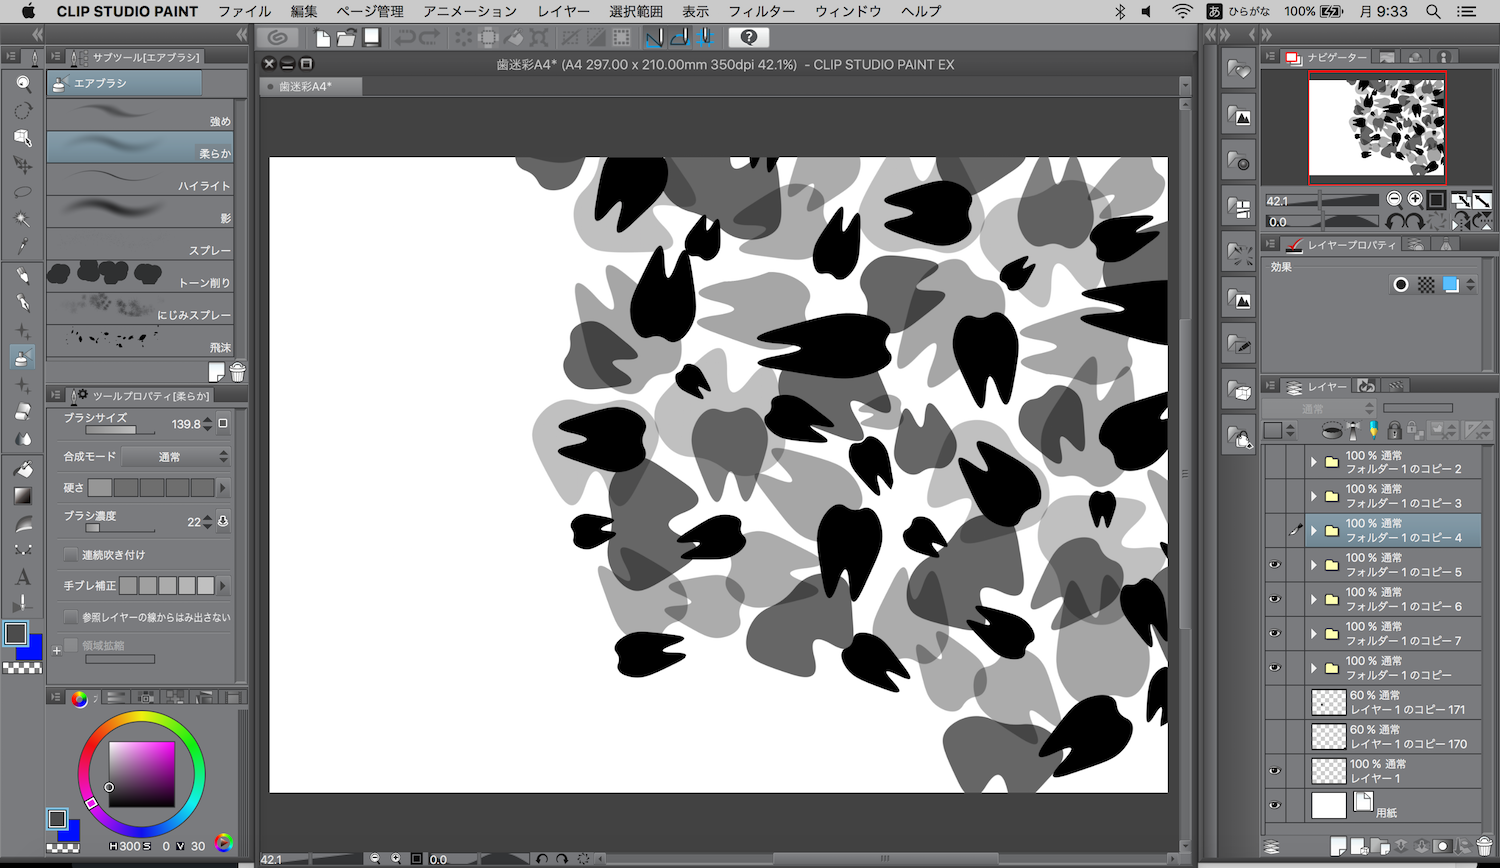Toggle visibility of フォルダー 1 のコピー folder
This screenshot has width=1500, height=868.
[1274, 668]
